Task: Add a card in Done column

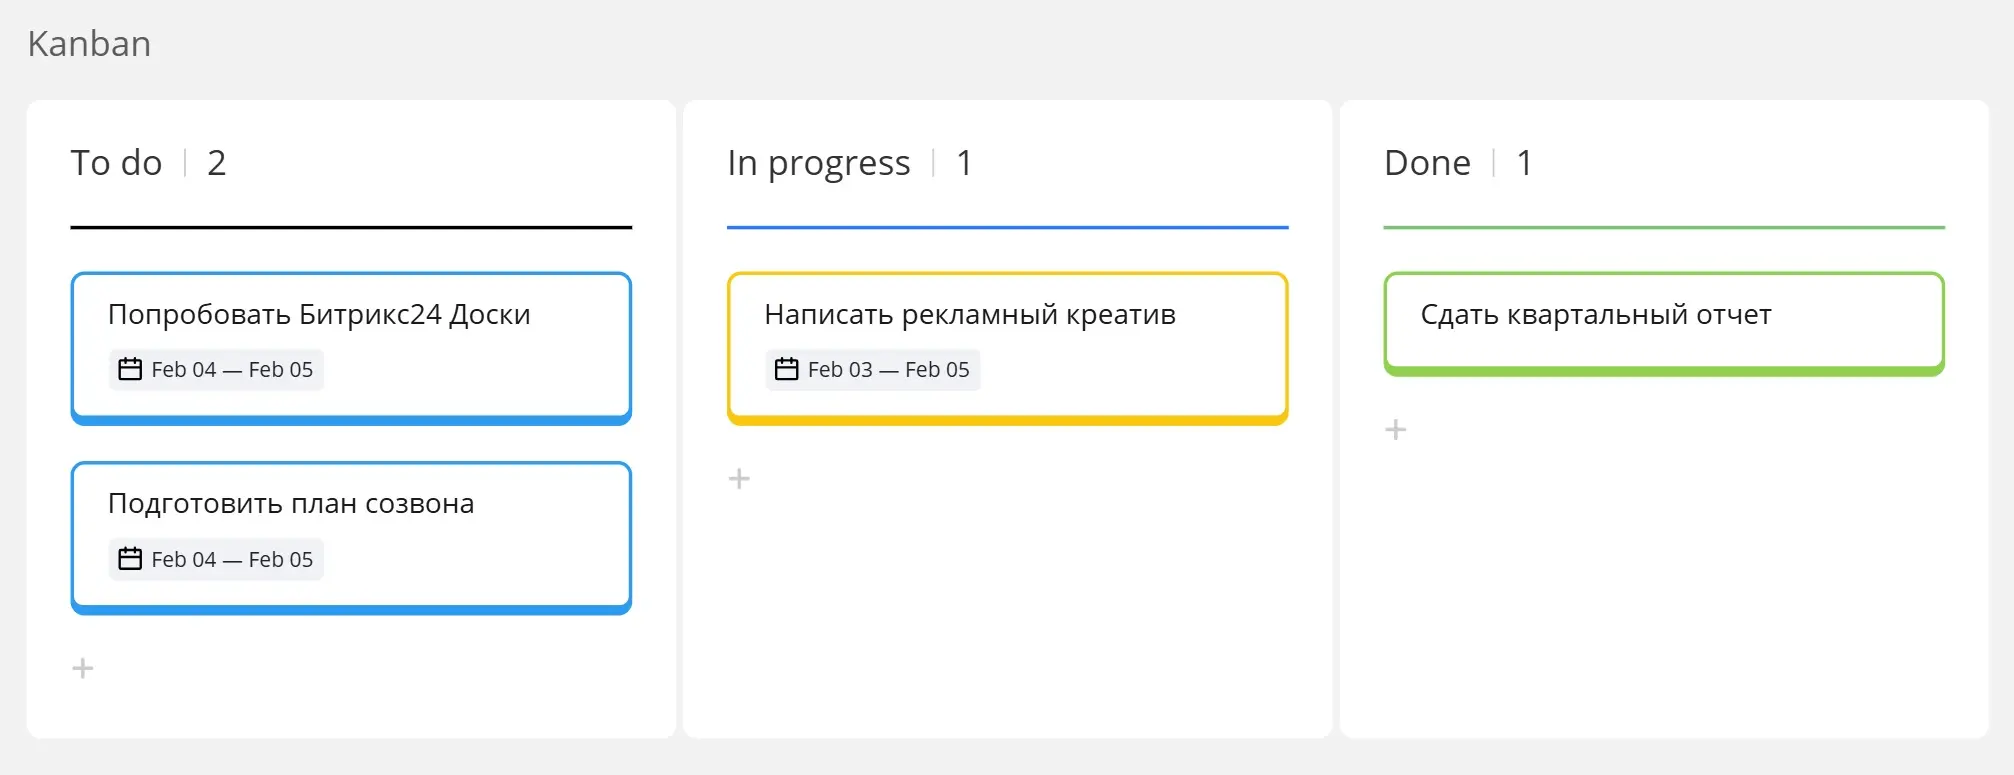Action: (x=1395, y=430)
